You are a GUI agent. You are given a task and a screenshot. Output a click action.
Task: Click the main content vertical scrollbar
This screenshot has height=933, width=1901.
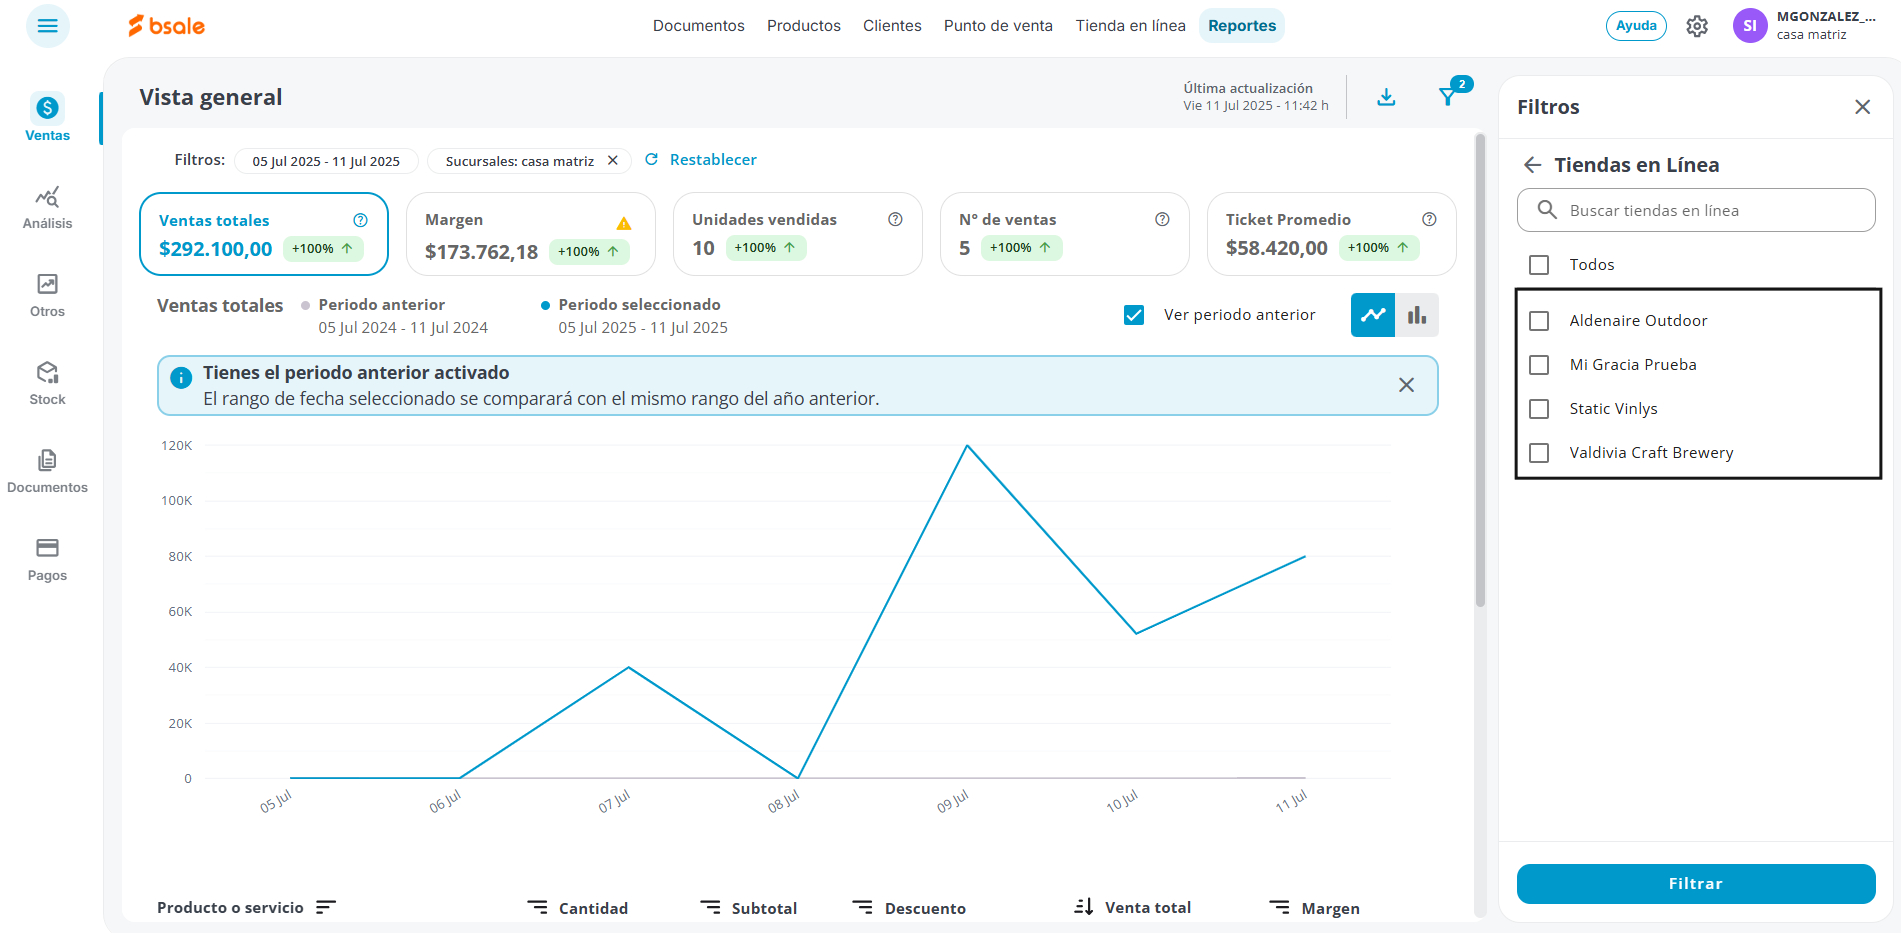[1480, 370]
